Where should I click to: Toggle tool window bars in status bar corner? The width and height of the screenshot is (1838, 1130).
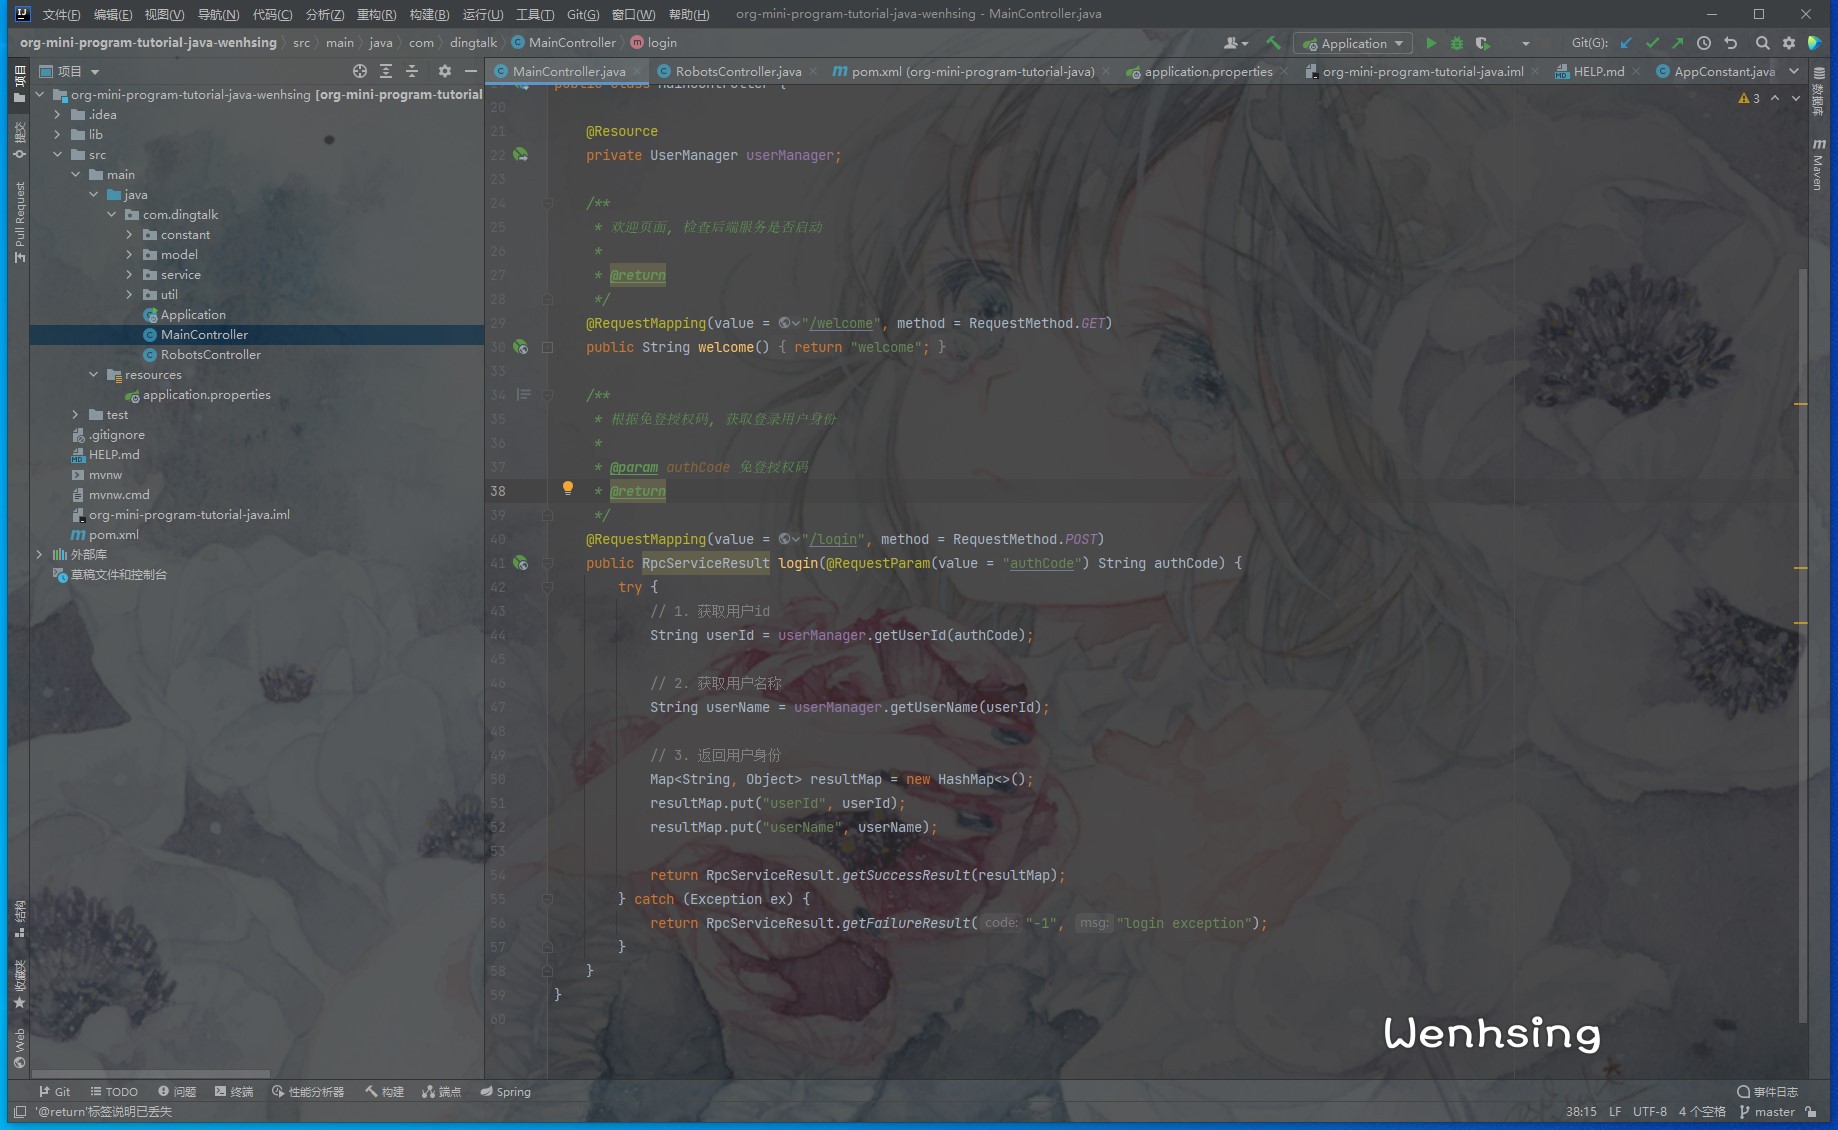(20, 1112)
